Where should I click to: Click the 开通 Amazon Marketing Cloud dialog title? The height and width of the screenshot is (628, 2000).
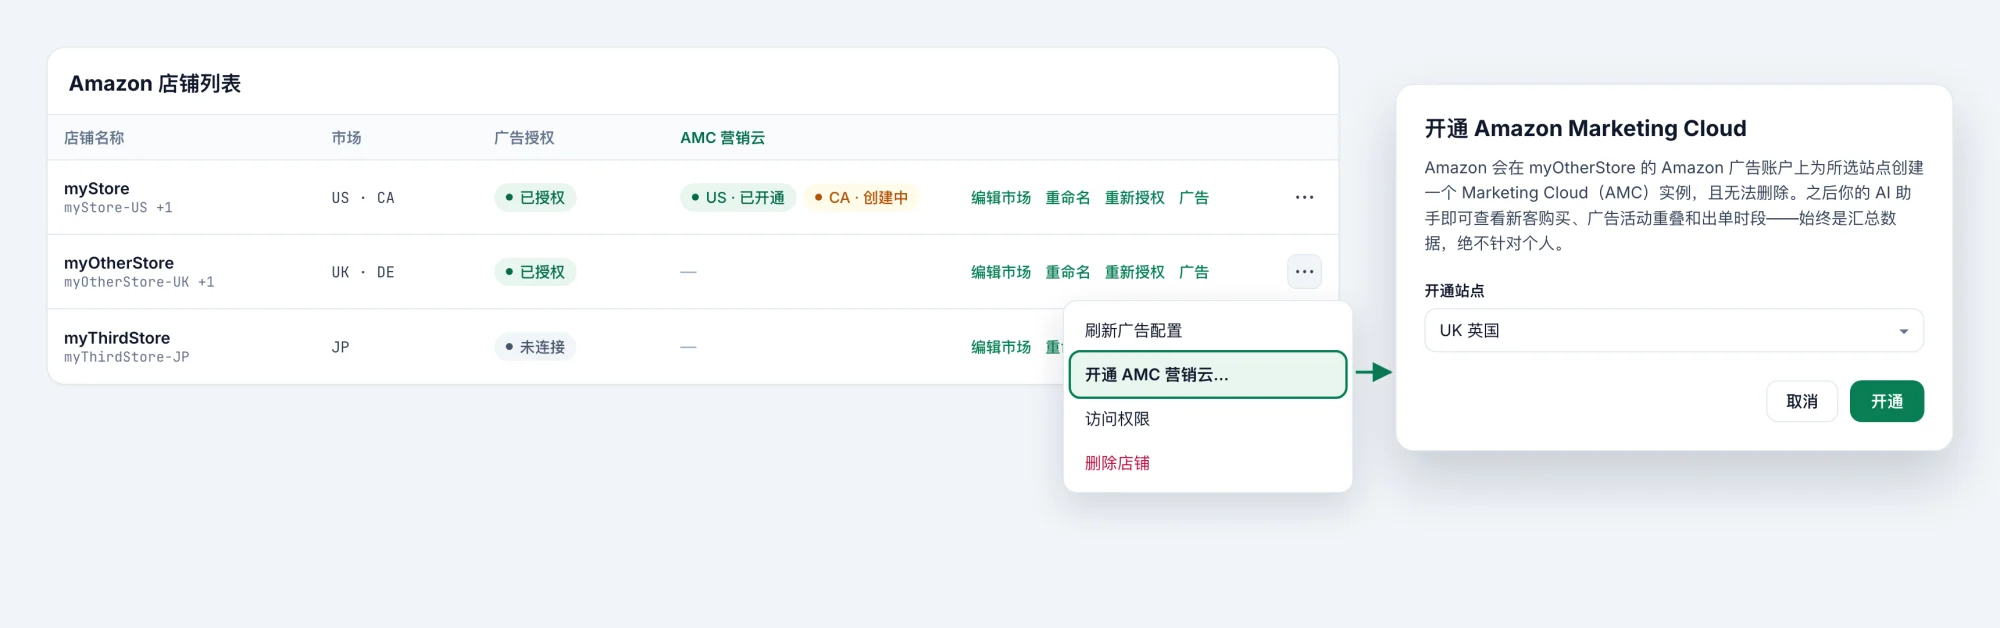pyautogui.click(x=1585, y=129)
